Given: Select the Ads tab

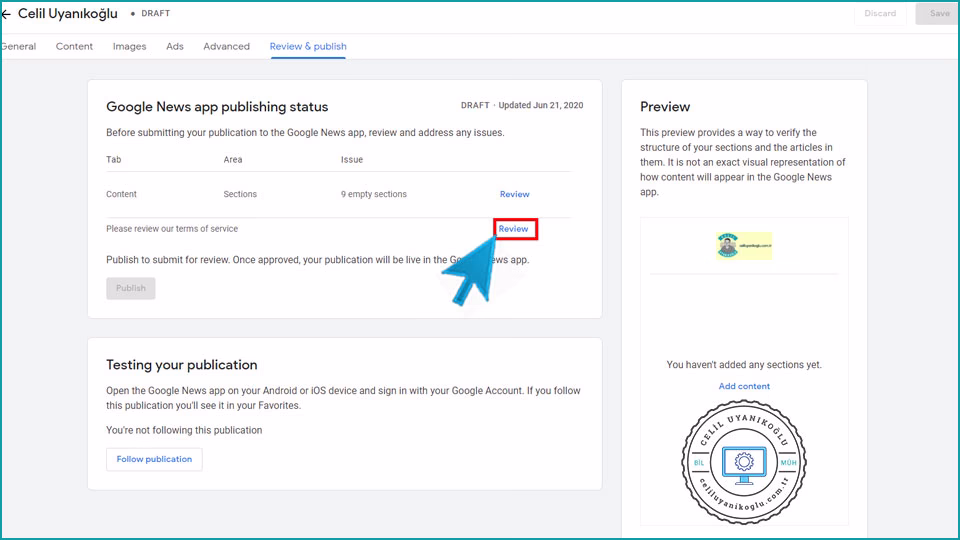Looking at the screenshot, I should point(175,46).
